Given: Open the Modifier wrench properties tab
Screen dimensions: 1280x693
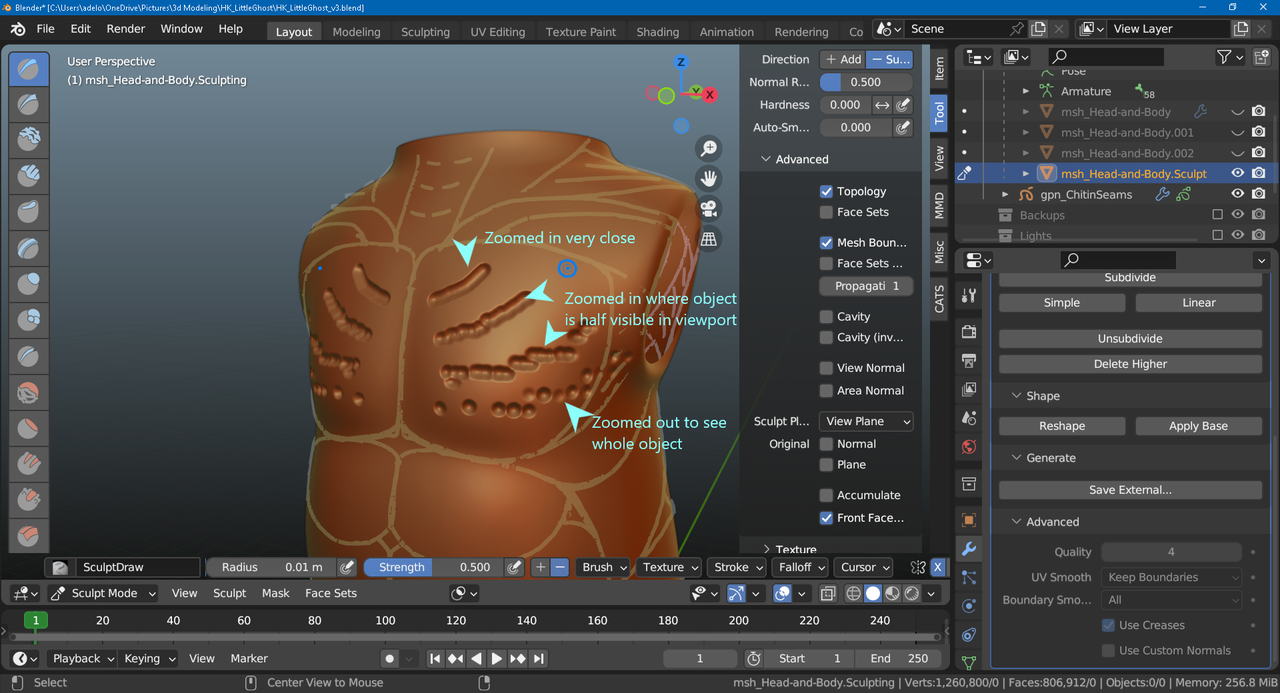Looking at the screenshot, I should [968, 549].
